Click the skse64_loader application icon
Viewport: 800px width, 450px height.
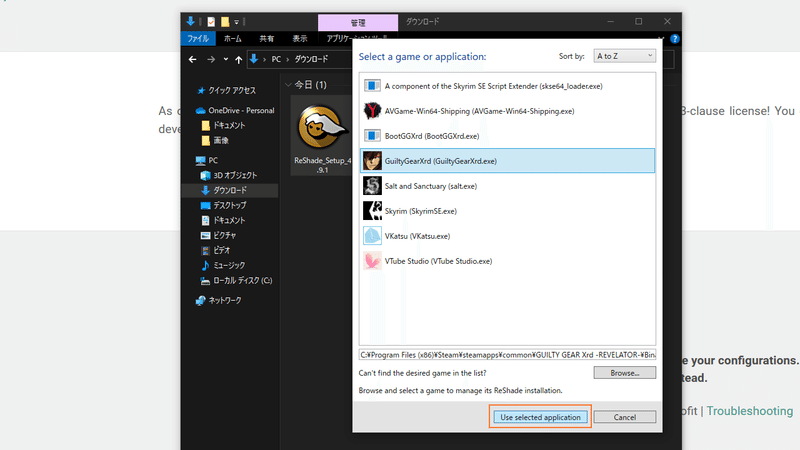point(372,86)
